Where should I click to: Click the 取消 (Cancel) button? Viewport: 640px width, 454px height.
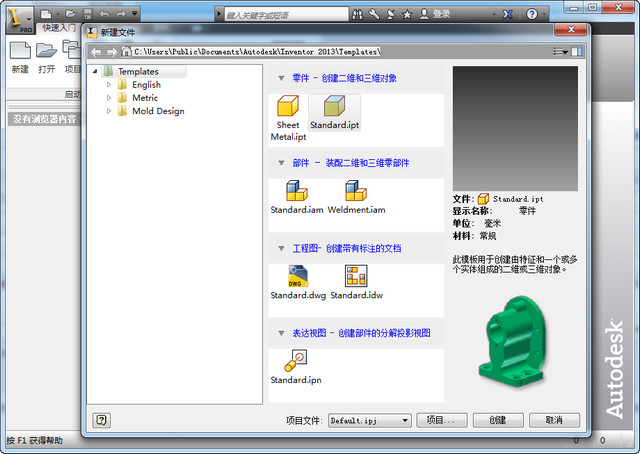[554, 420]
